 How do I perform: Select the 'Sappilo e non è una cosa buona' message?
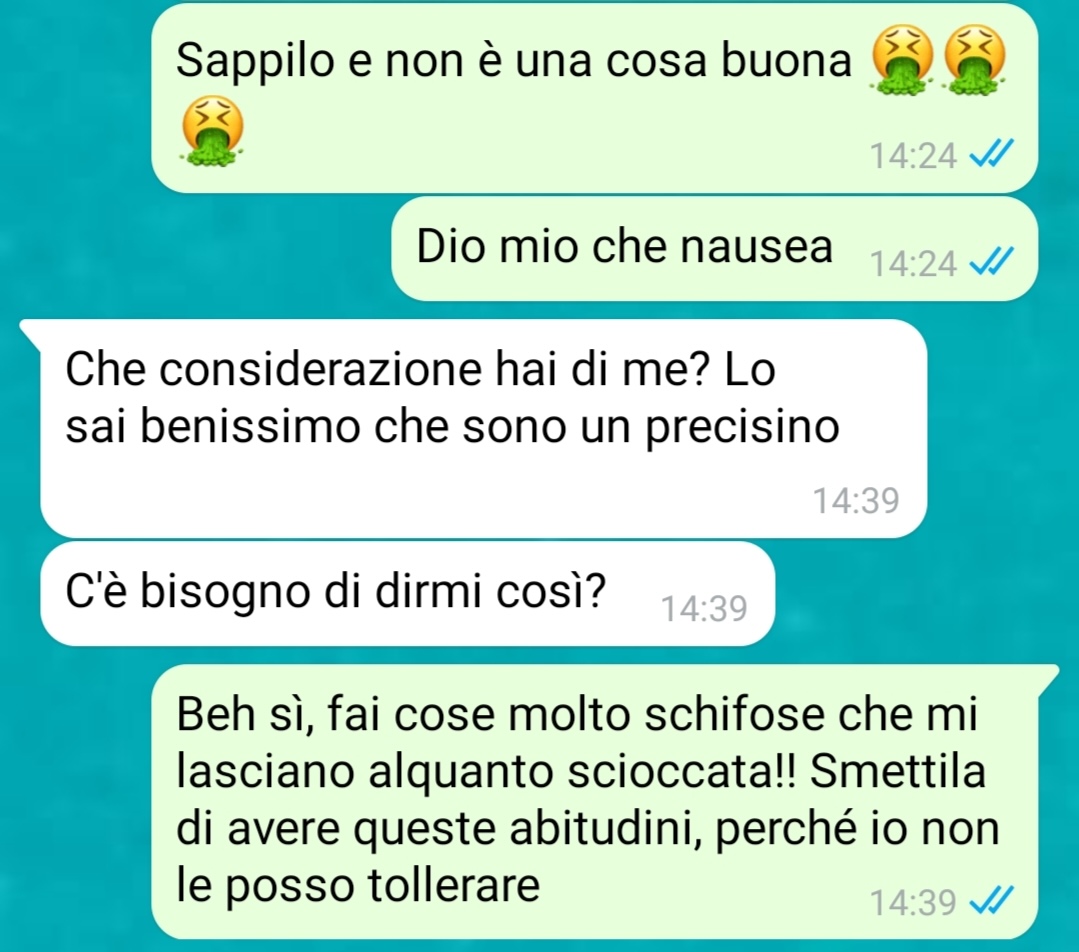click(595, 98)
